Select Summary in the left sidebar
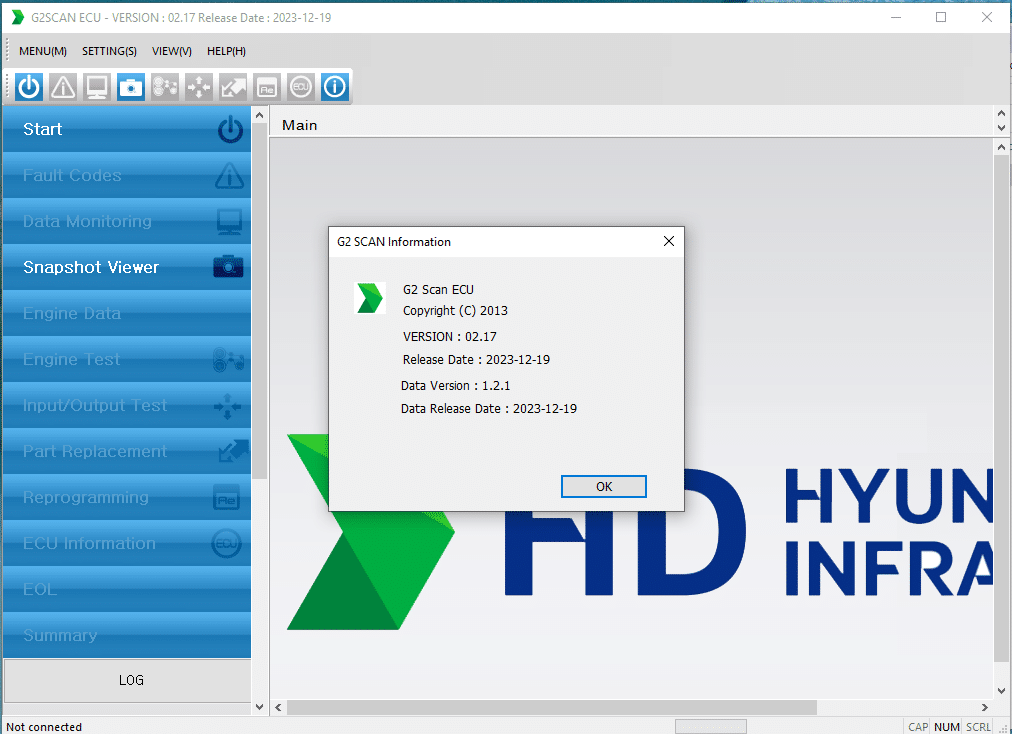 126,635
